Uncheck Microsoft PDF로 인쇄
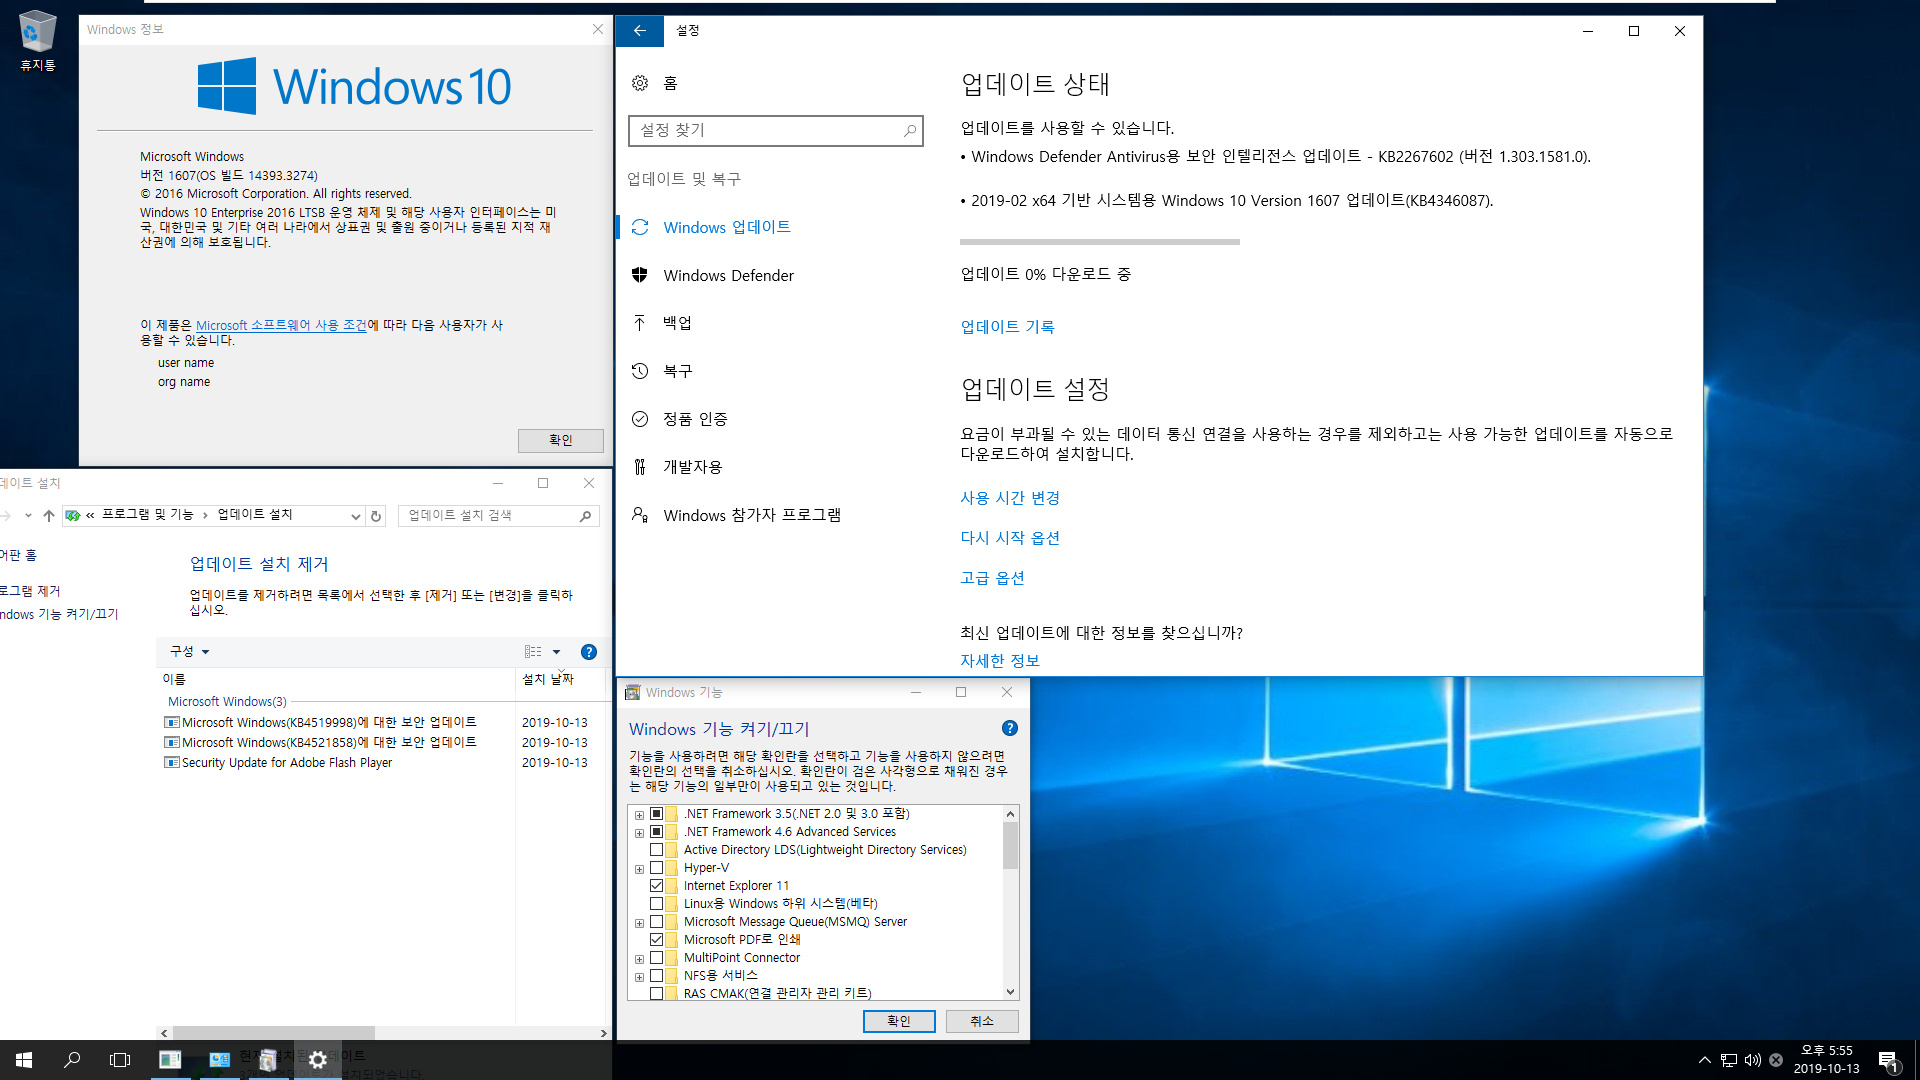Image resolution: width=1920 pixels, height=1080 pixels. pyautogui.click(x=657, y=940)
